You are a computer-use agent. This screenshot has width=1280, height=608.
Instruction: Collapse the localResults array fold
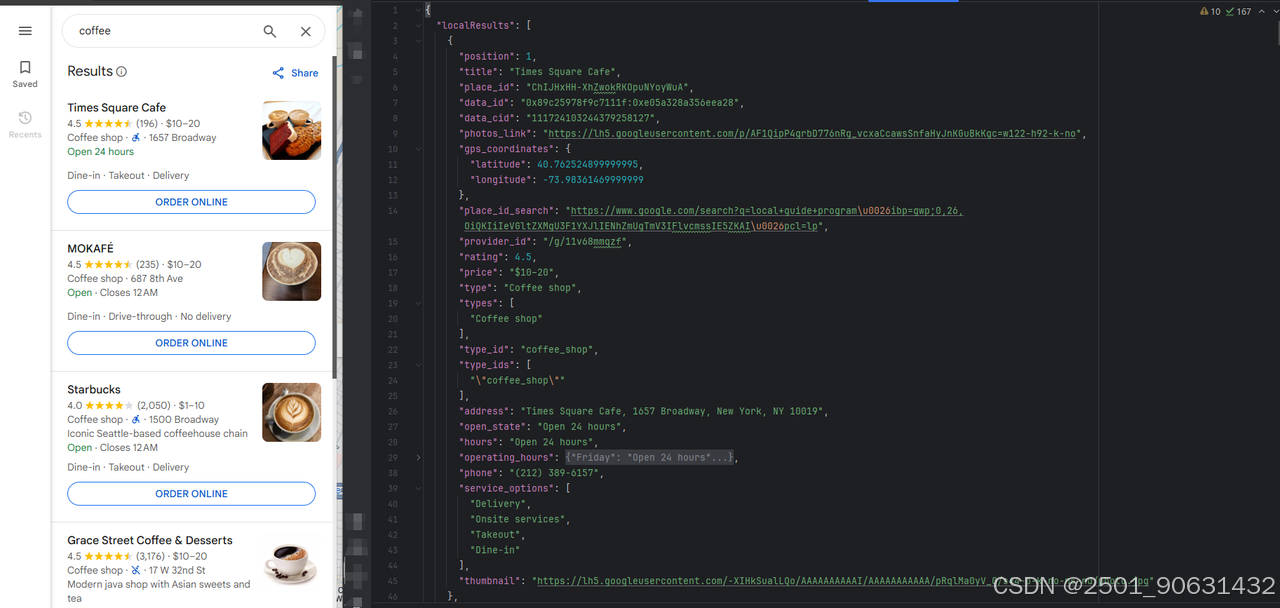tap(417, 25)
